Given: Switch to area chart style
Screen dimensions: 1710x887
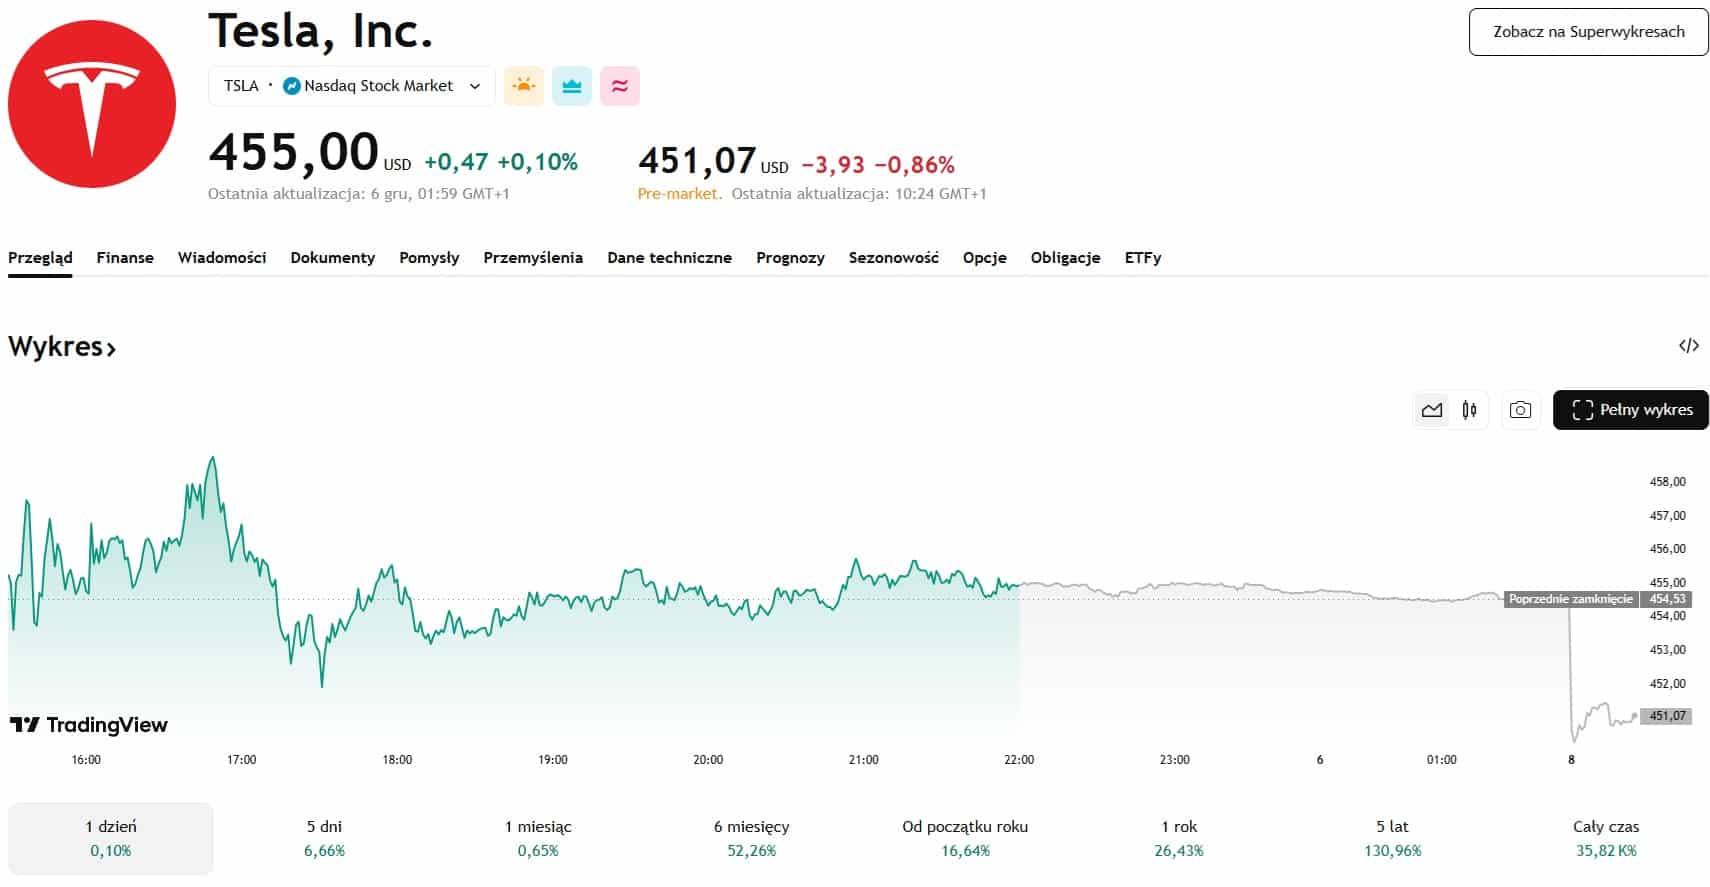Looking at the screenshot, I should click(1432, 410).
